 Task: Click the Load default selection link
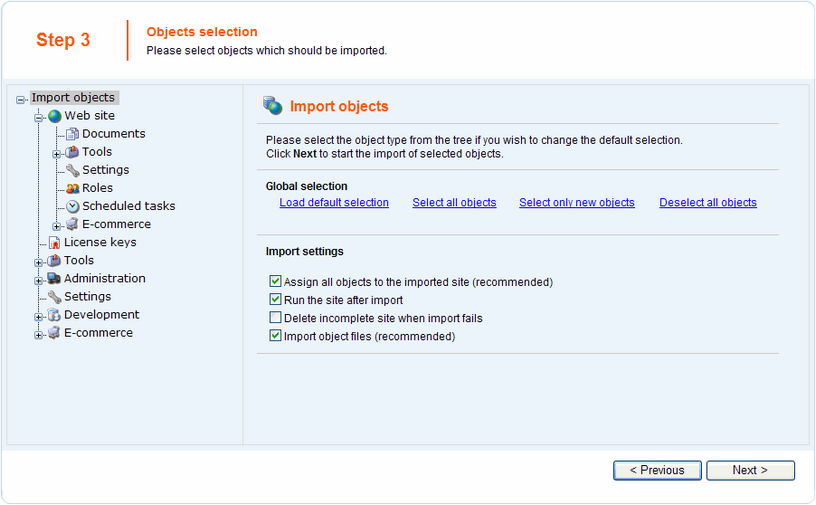click(334, 203)
